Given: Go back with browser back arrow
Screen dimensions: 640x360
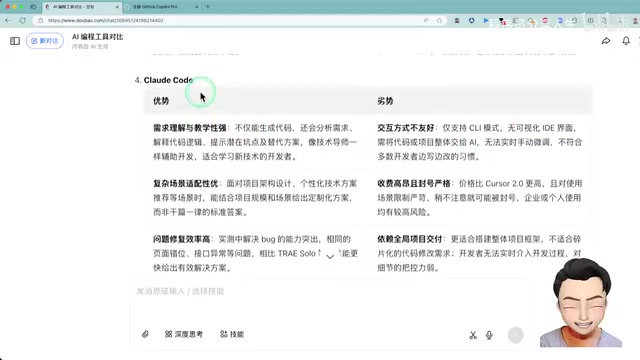Looking at the screenshot, I should click(8, 20).
